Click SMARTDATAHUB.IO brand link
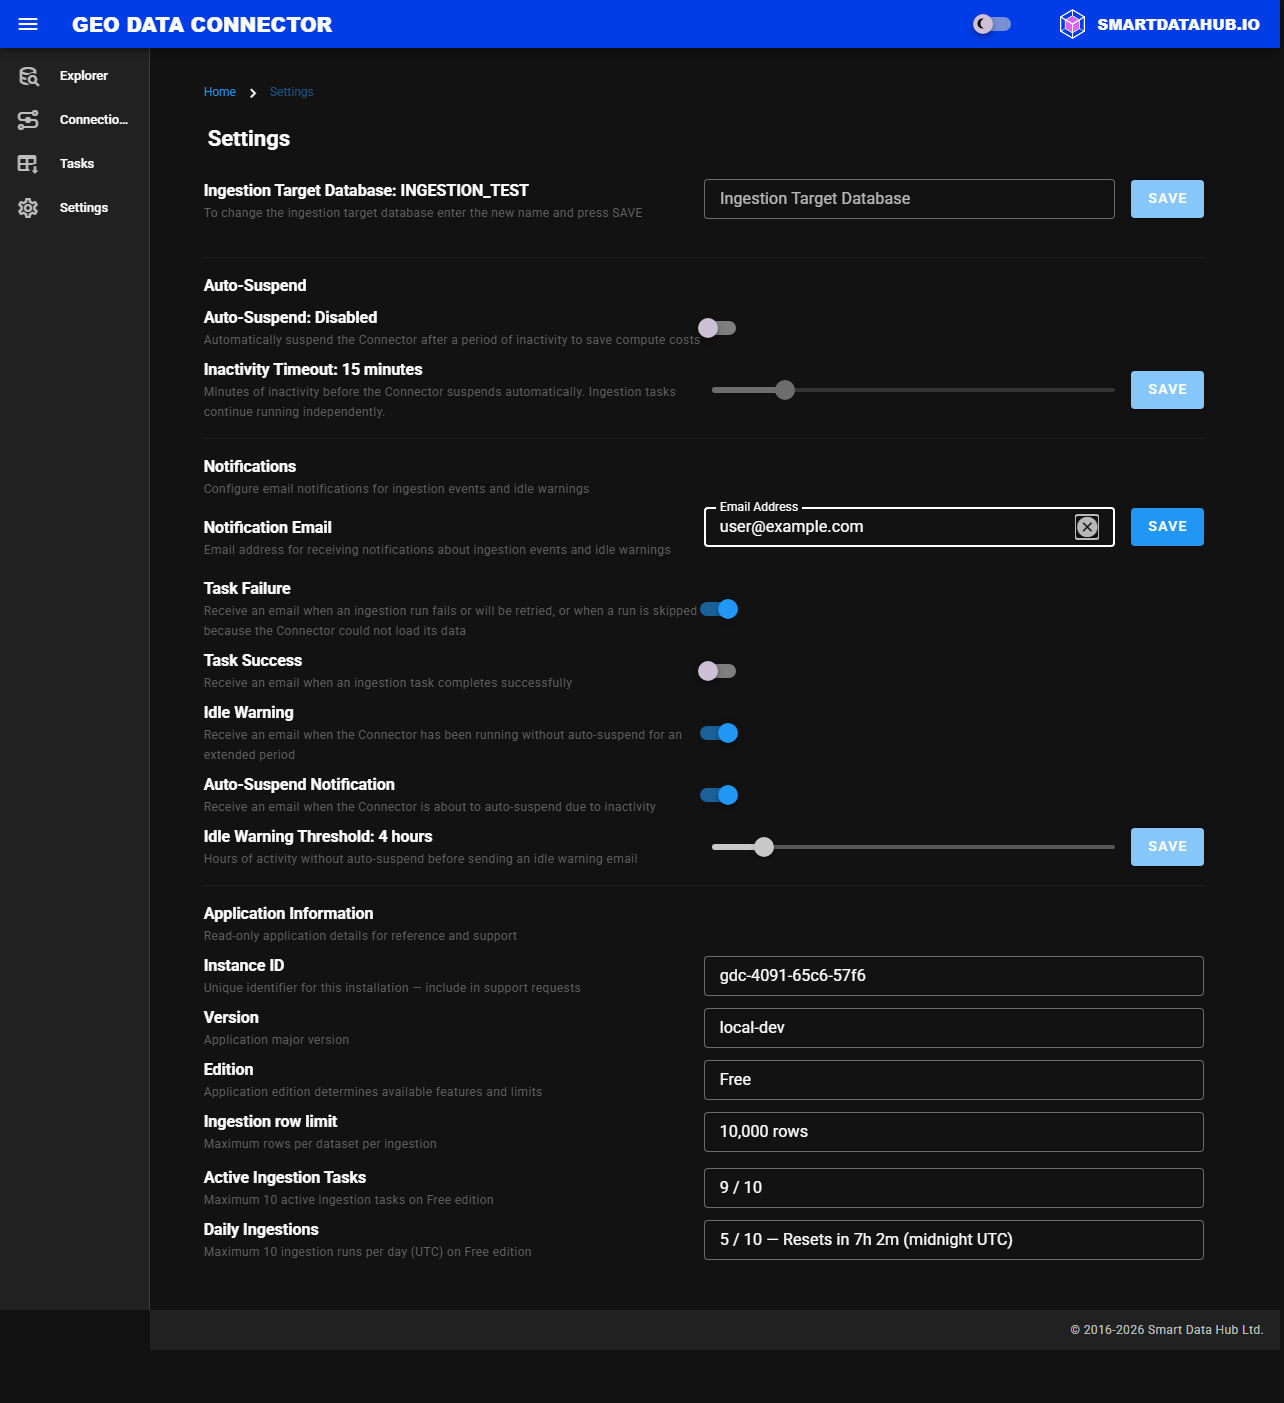1284x1403 pixels. tap(1178, 24)
